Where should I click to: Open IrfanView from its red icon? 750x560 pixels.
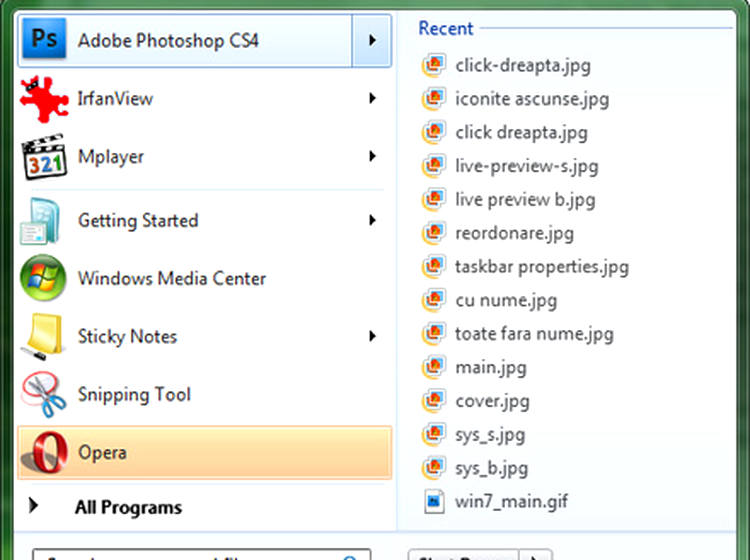pyautogui.click(x=43, y=99)
